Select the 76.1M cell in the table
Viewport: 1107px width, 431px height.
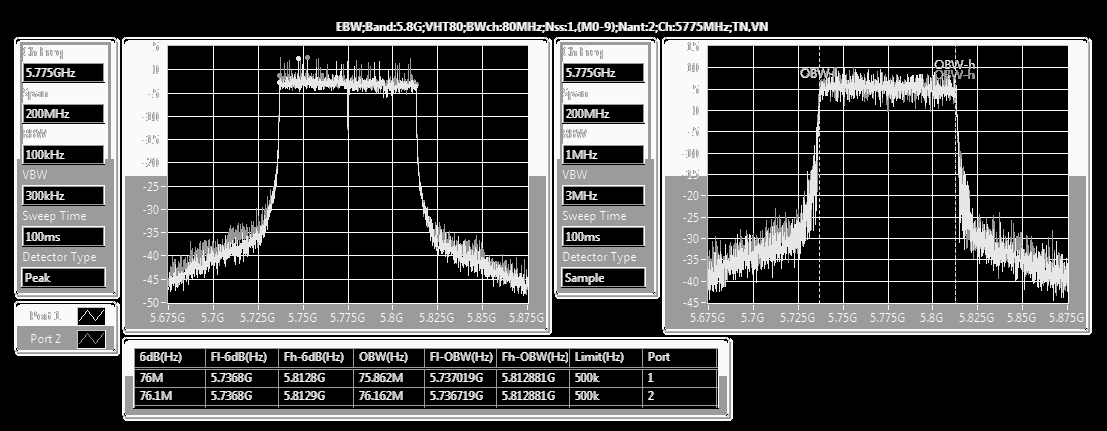click(x=170, y=396)
